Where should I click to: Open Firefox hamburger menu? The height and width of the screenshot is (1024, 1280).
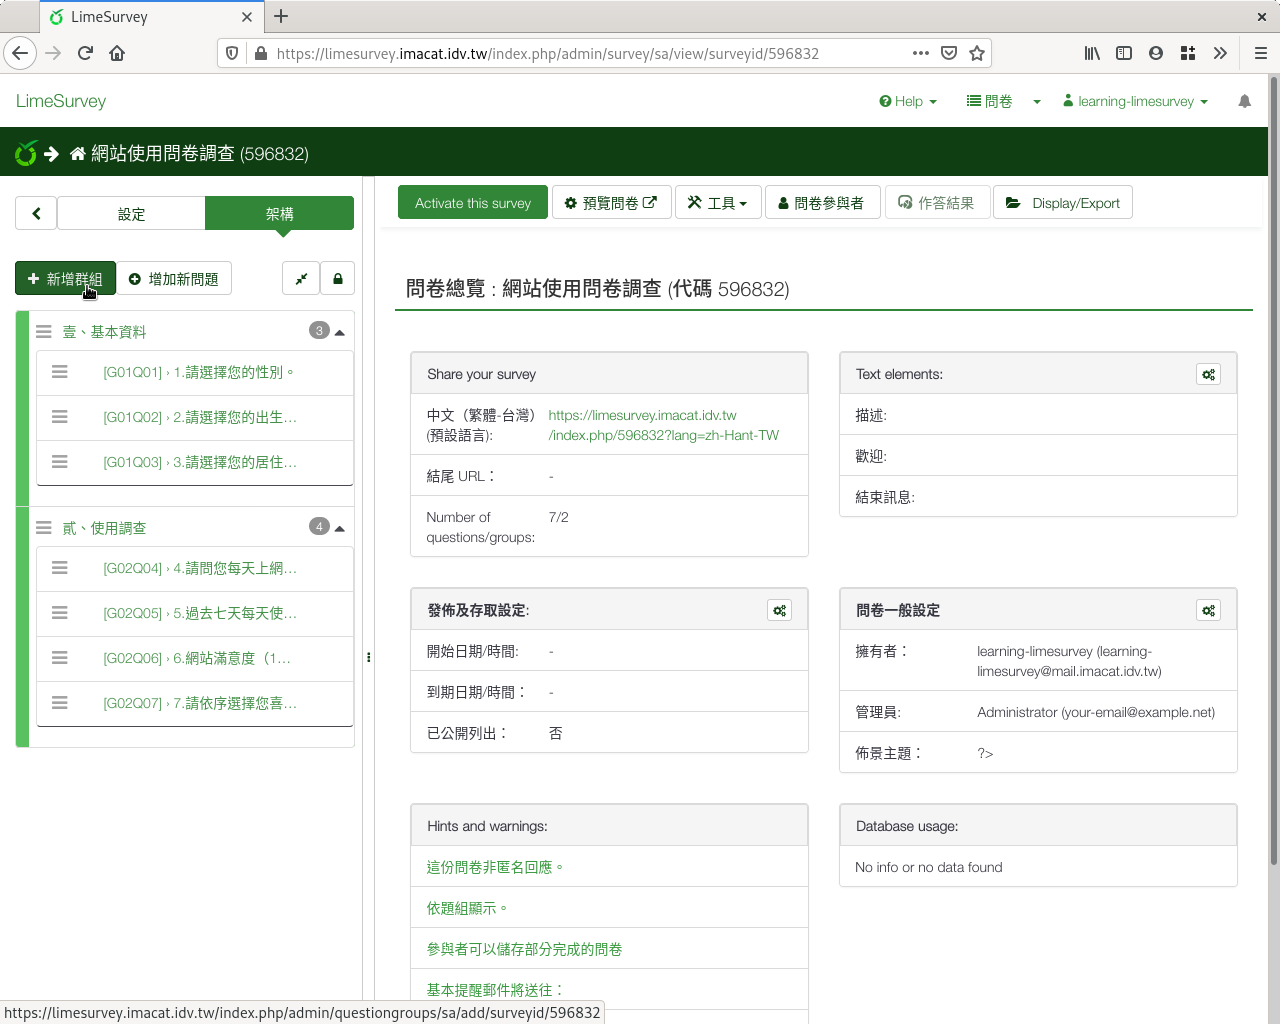coord(1261,53)
